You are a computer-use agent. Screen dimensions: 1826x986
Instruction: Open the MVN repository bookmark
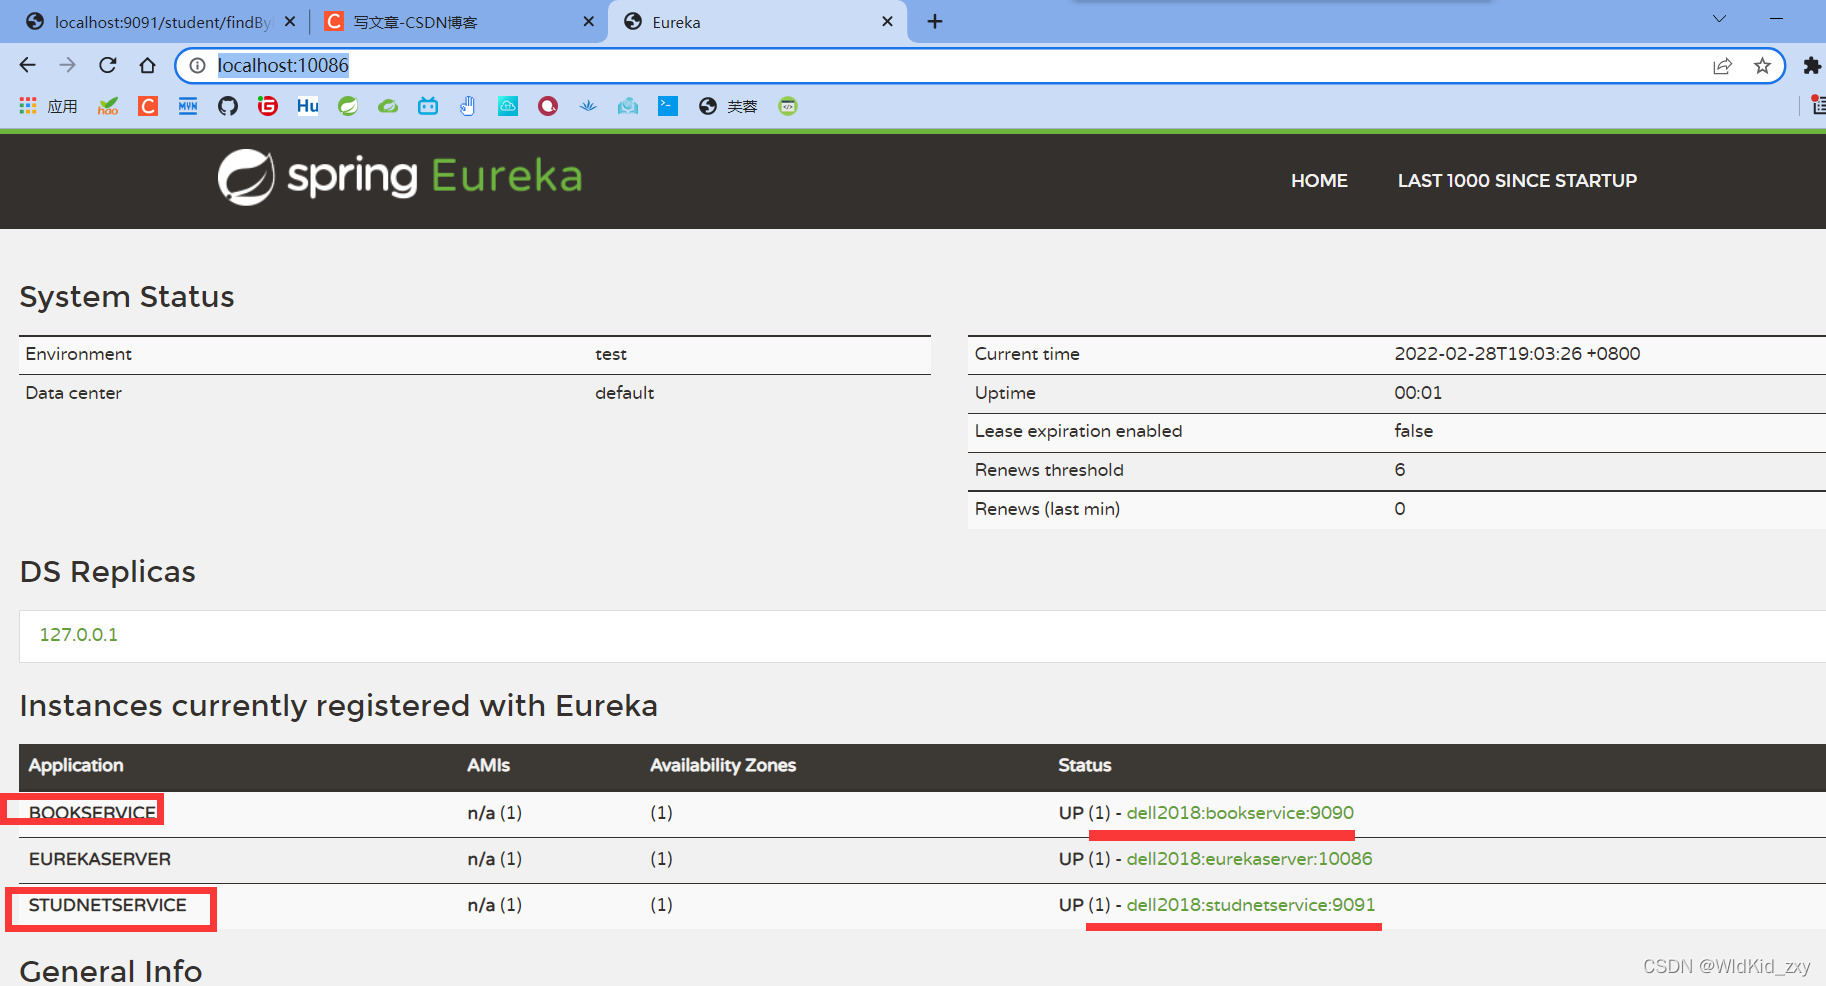click(x=188, y=106)
